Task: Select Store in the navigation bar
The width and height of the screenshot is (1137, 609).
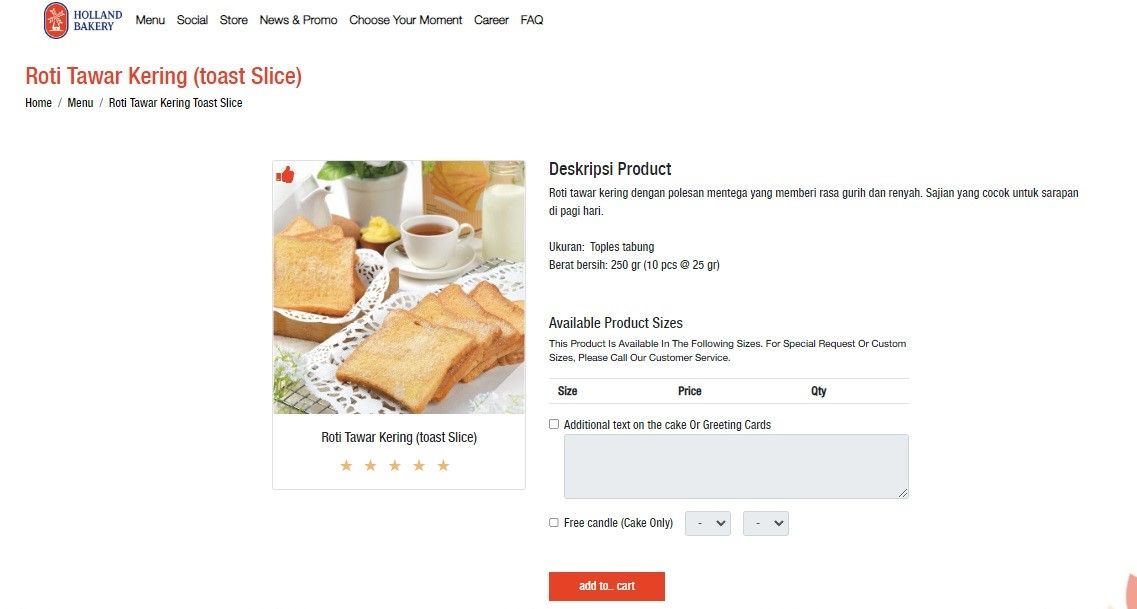Action: [233, 19]
